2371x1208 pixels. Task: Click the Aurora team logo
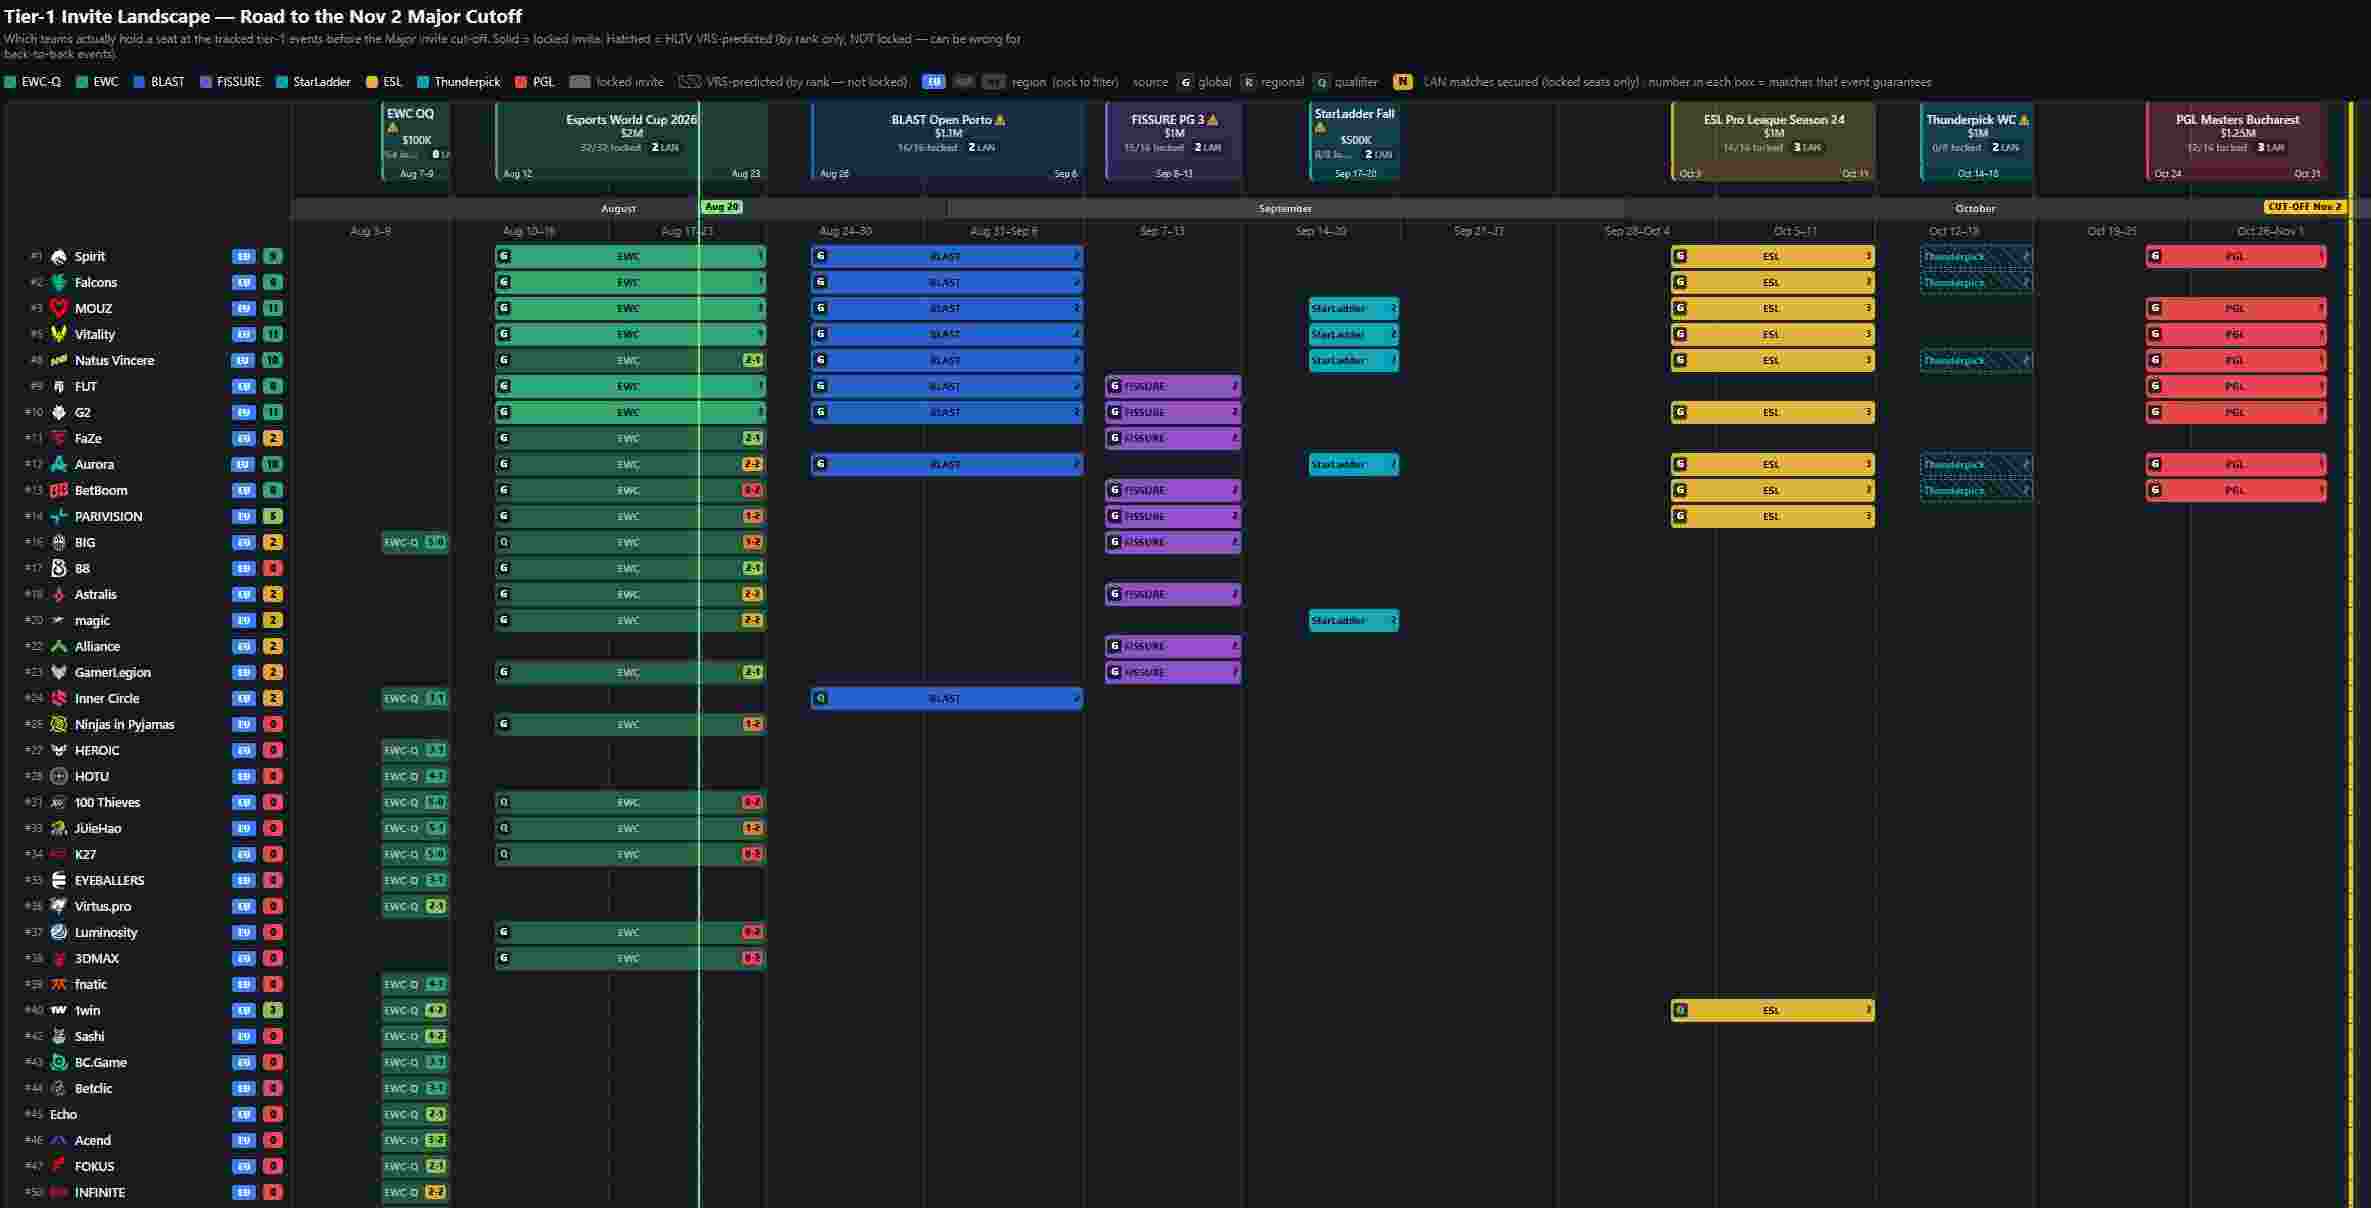59,465
